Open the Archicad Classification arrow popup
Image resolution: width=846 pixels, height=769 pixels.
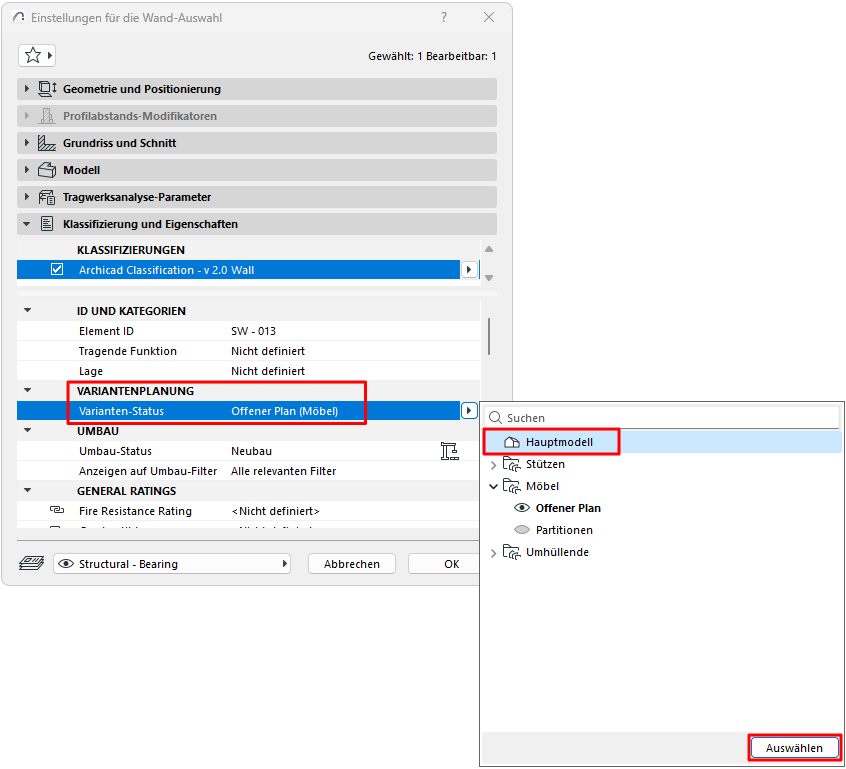point(469,269)
